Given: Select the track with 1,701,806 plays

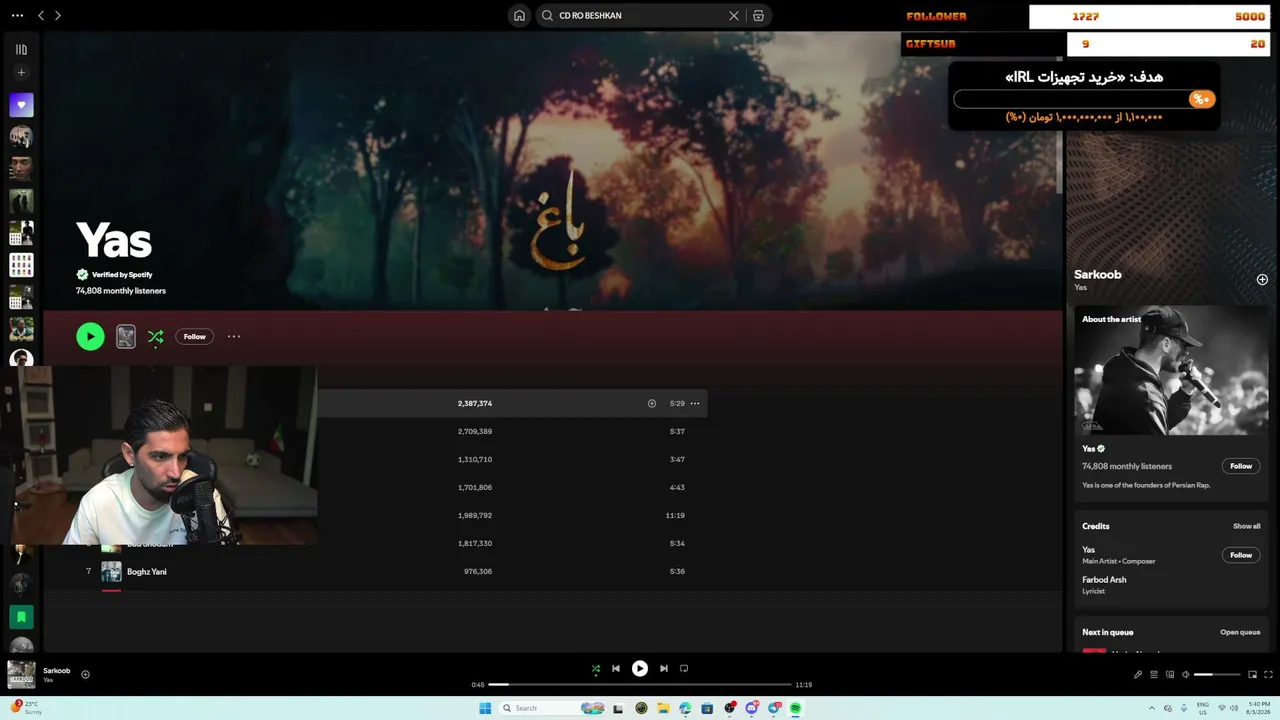Looking at the screenshot, I should [512, 488].
